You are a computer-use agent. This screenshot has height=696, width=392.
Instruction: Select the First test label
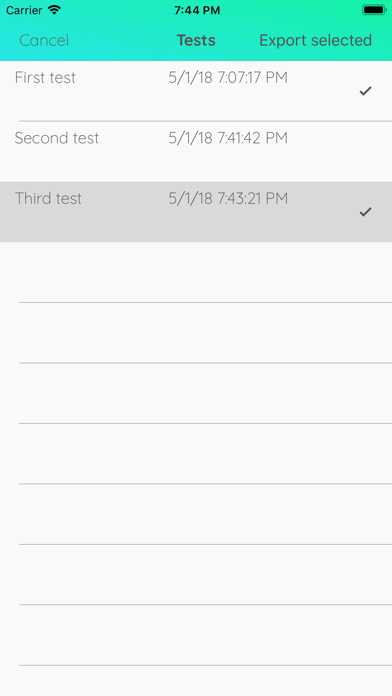45,78
